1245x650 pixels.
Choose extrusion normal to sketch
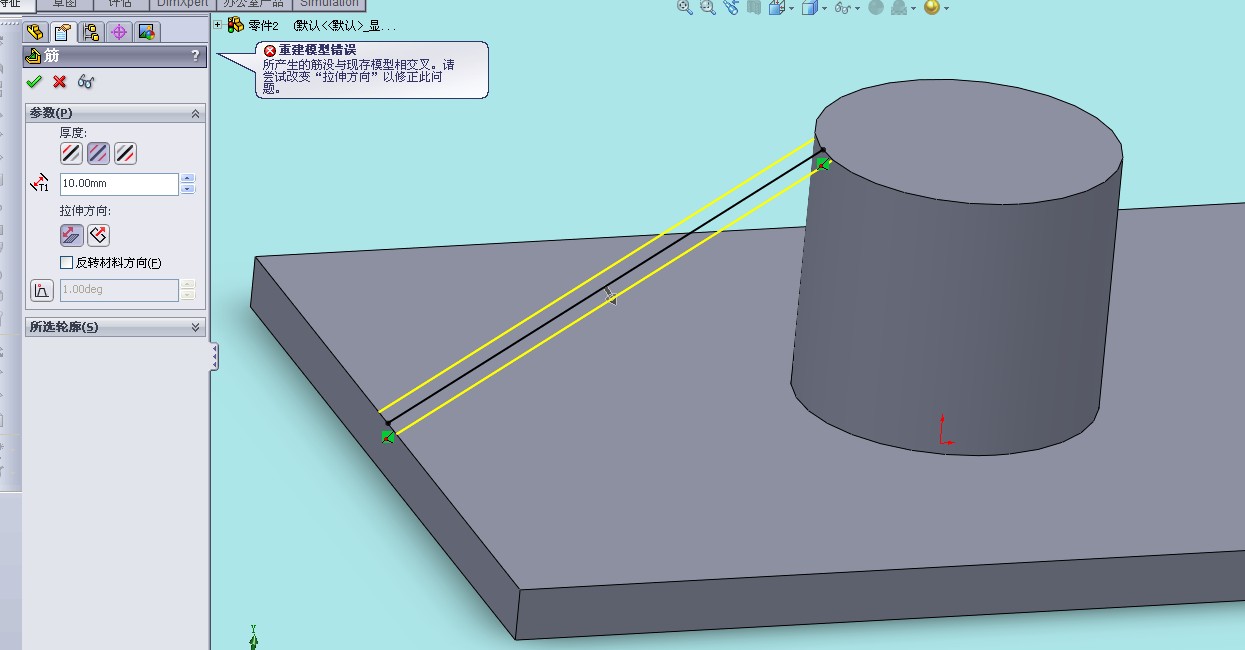[98, 235]
